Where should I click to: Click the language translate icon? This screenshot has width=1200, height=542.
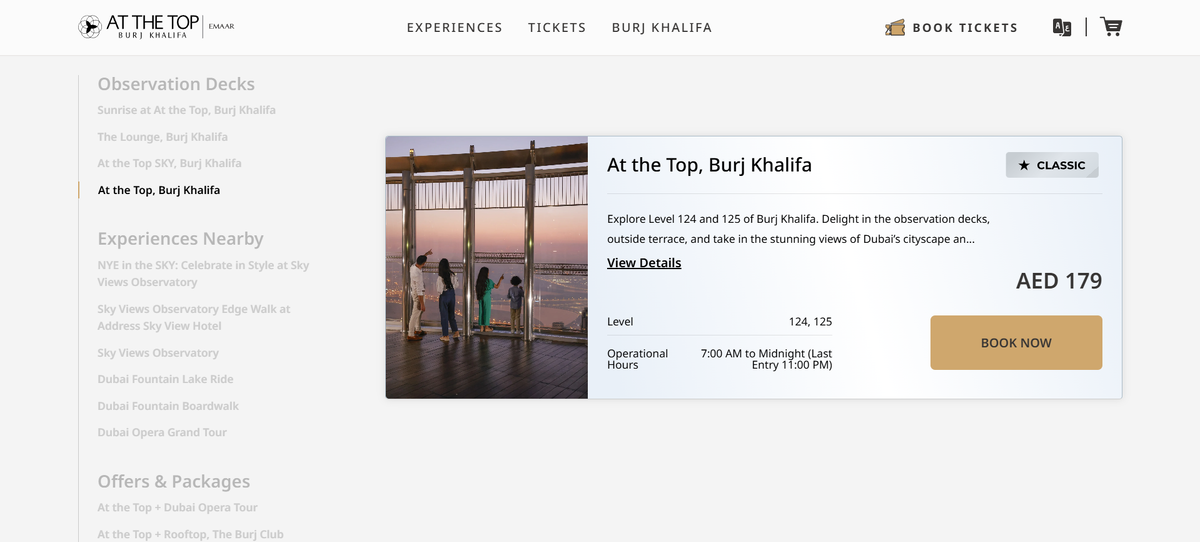pos(1062,27)
